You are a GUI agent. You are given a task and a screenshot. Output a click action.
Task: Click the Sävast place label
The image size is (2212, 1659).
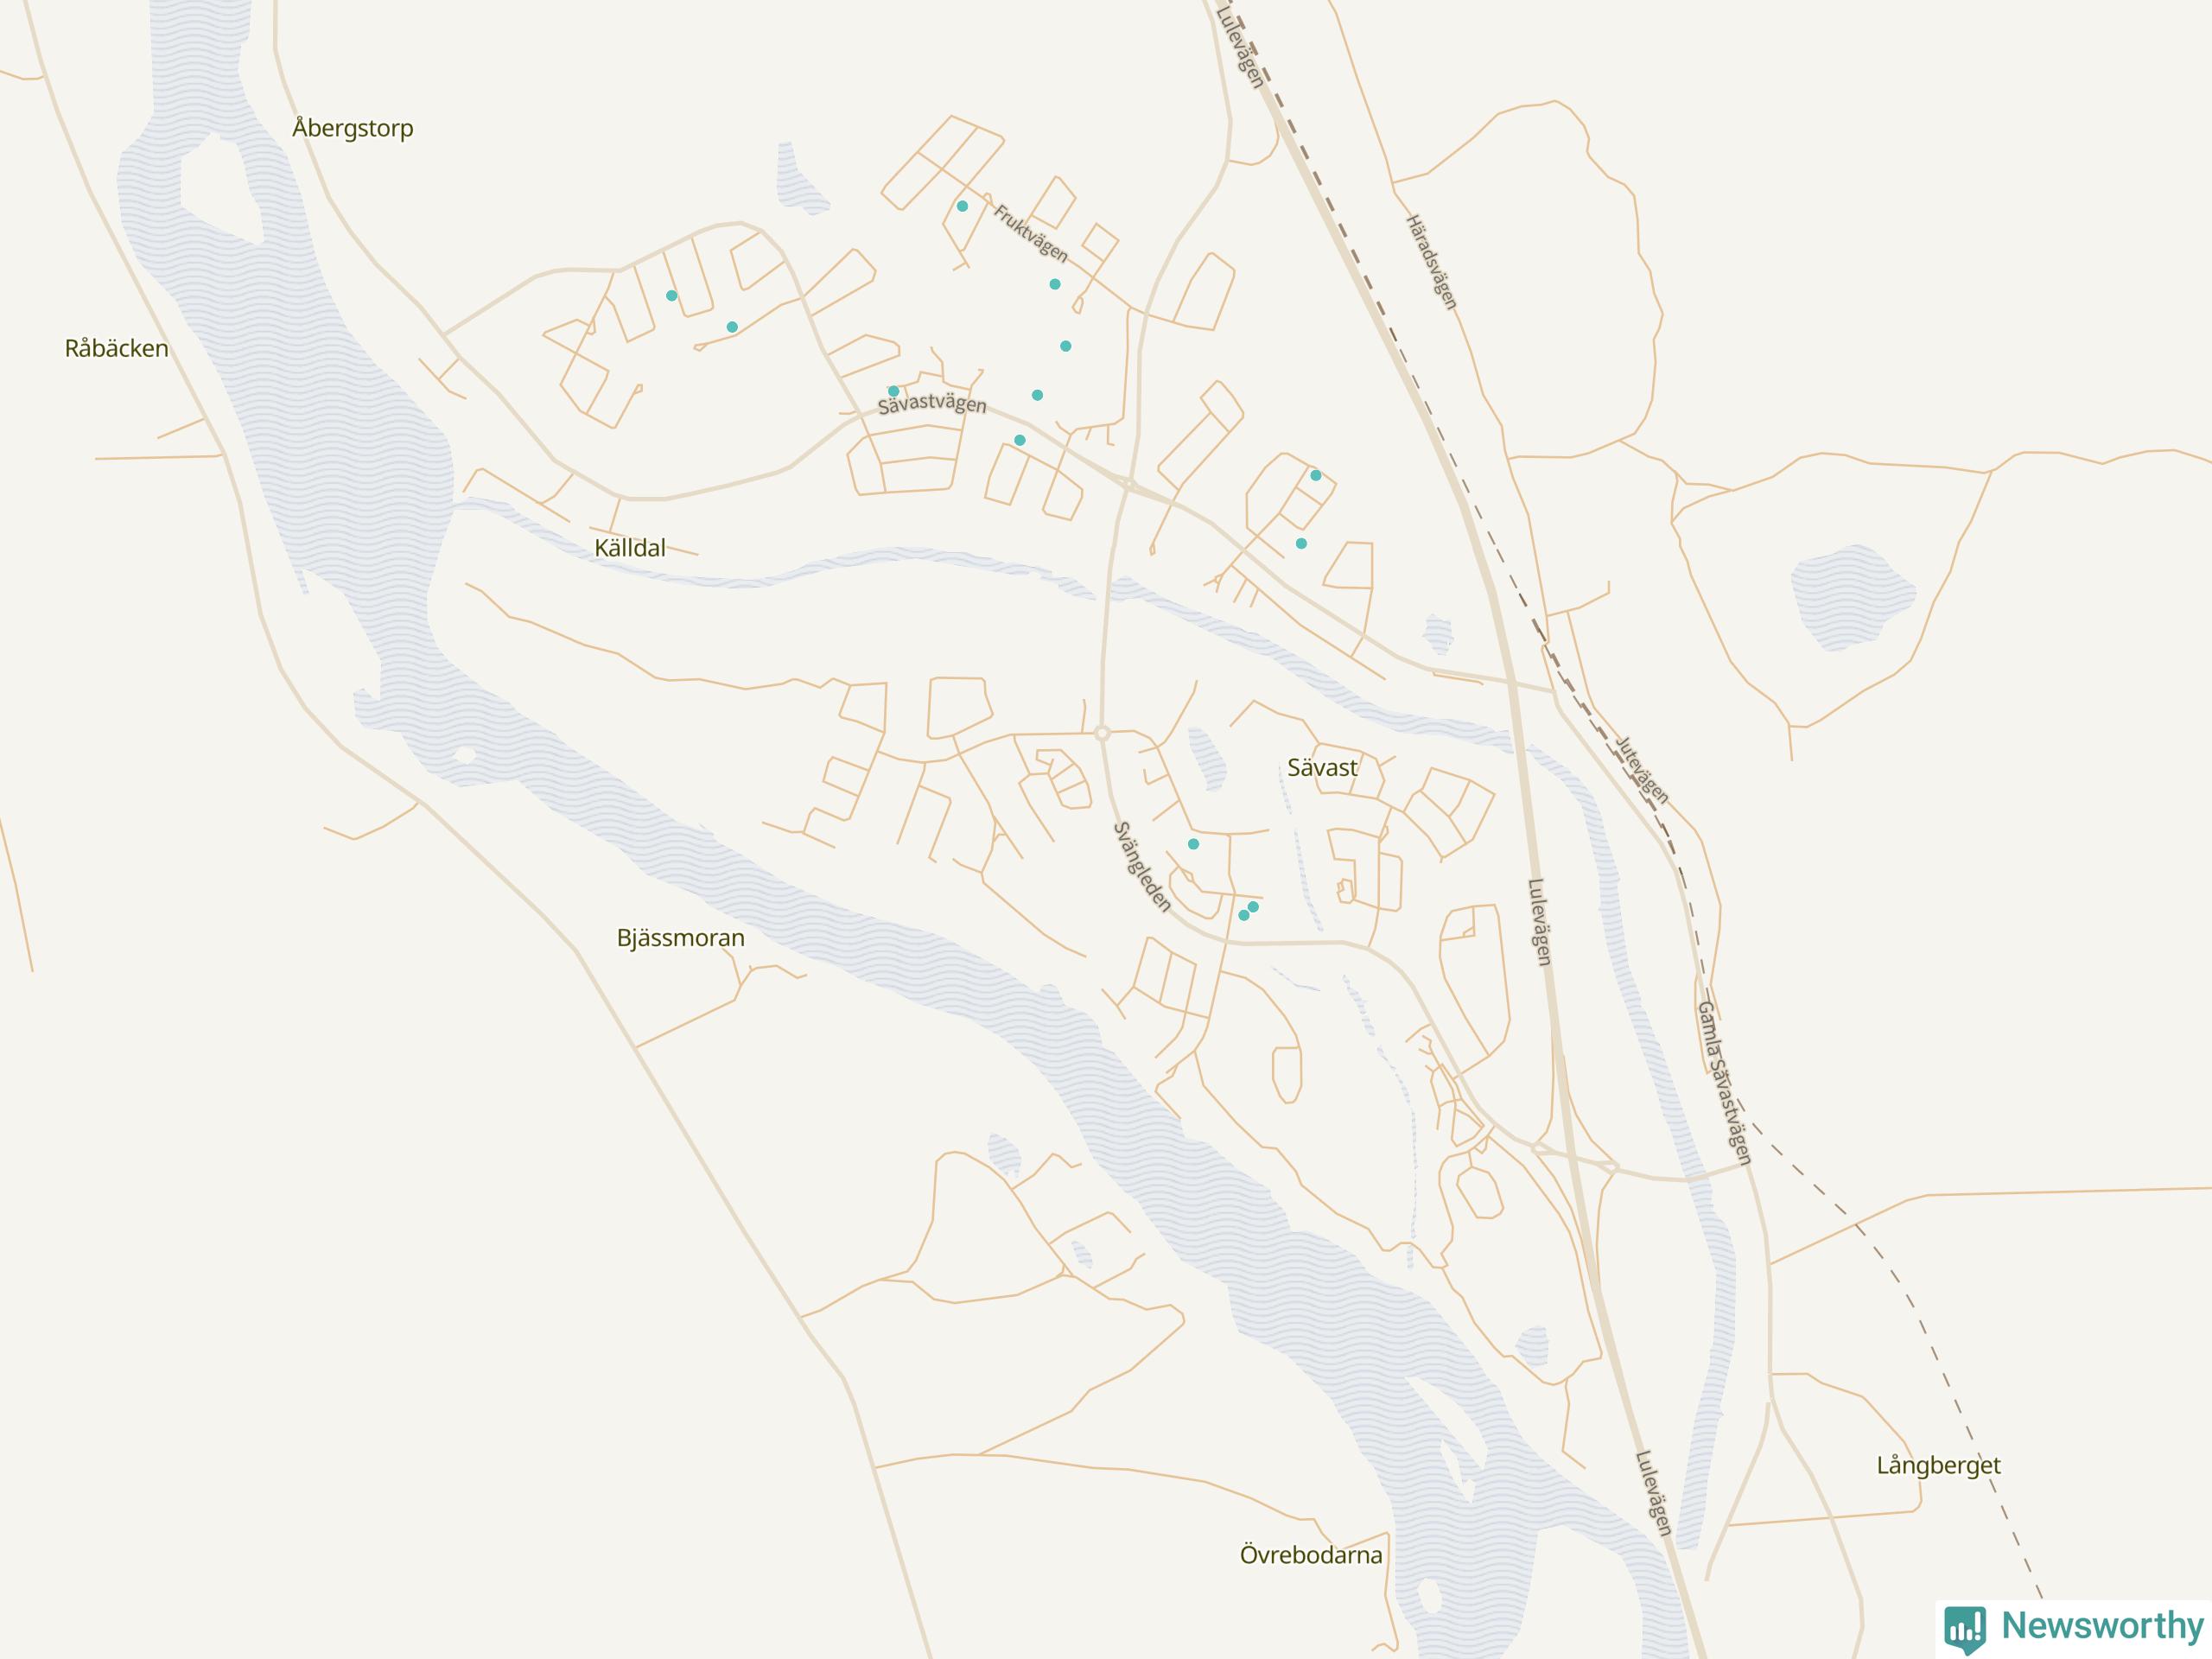[x=1322, y=767]
